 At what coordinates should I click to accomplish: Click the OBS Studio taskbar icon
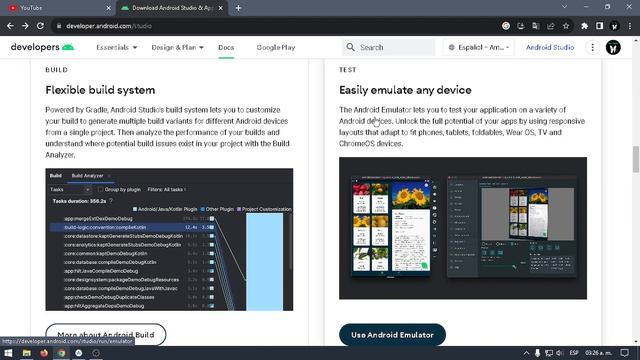96,353
